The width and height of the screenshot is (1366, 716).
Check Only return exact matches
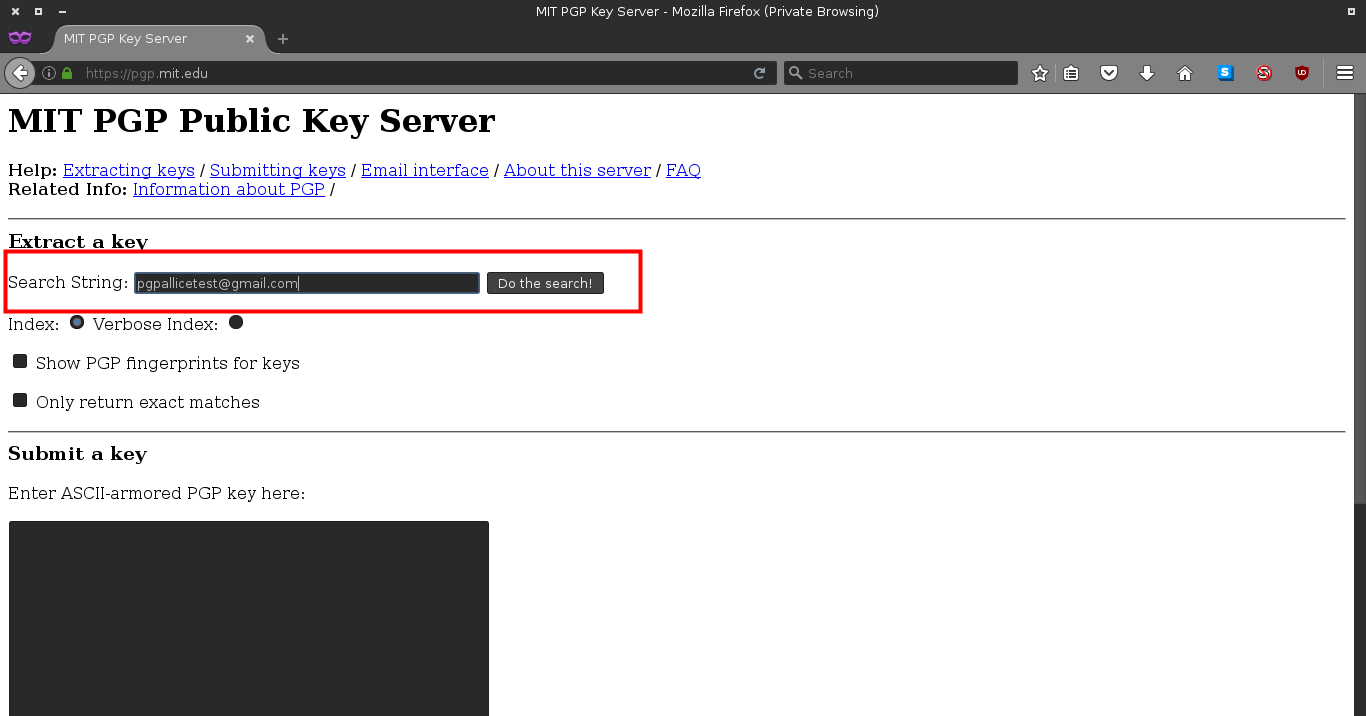pos(20,400)
